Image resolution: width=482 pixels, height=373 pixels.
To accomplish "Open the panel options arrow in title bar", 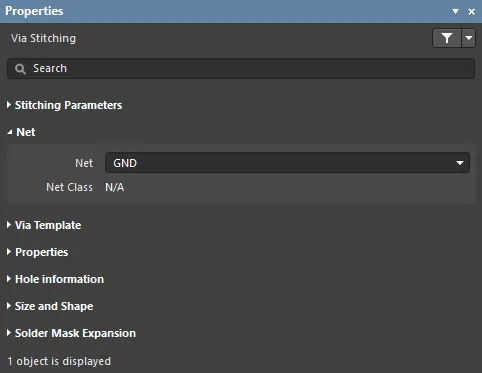I will pyautogui.click(x=455, y=11).
